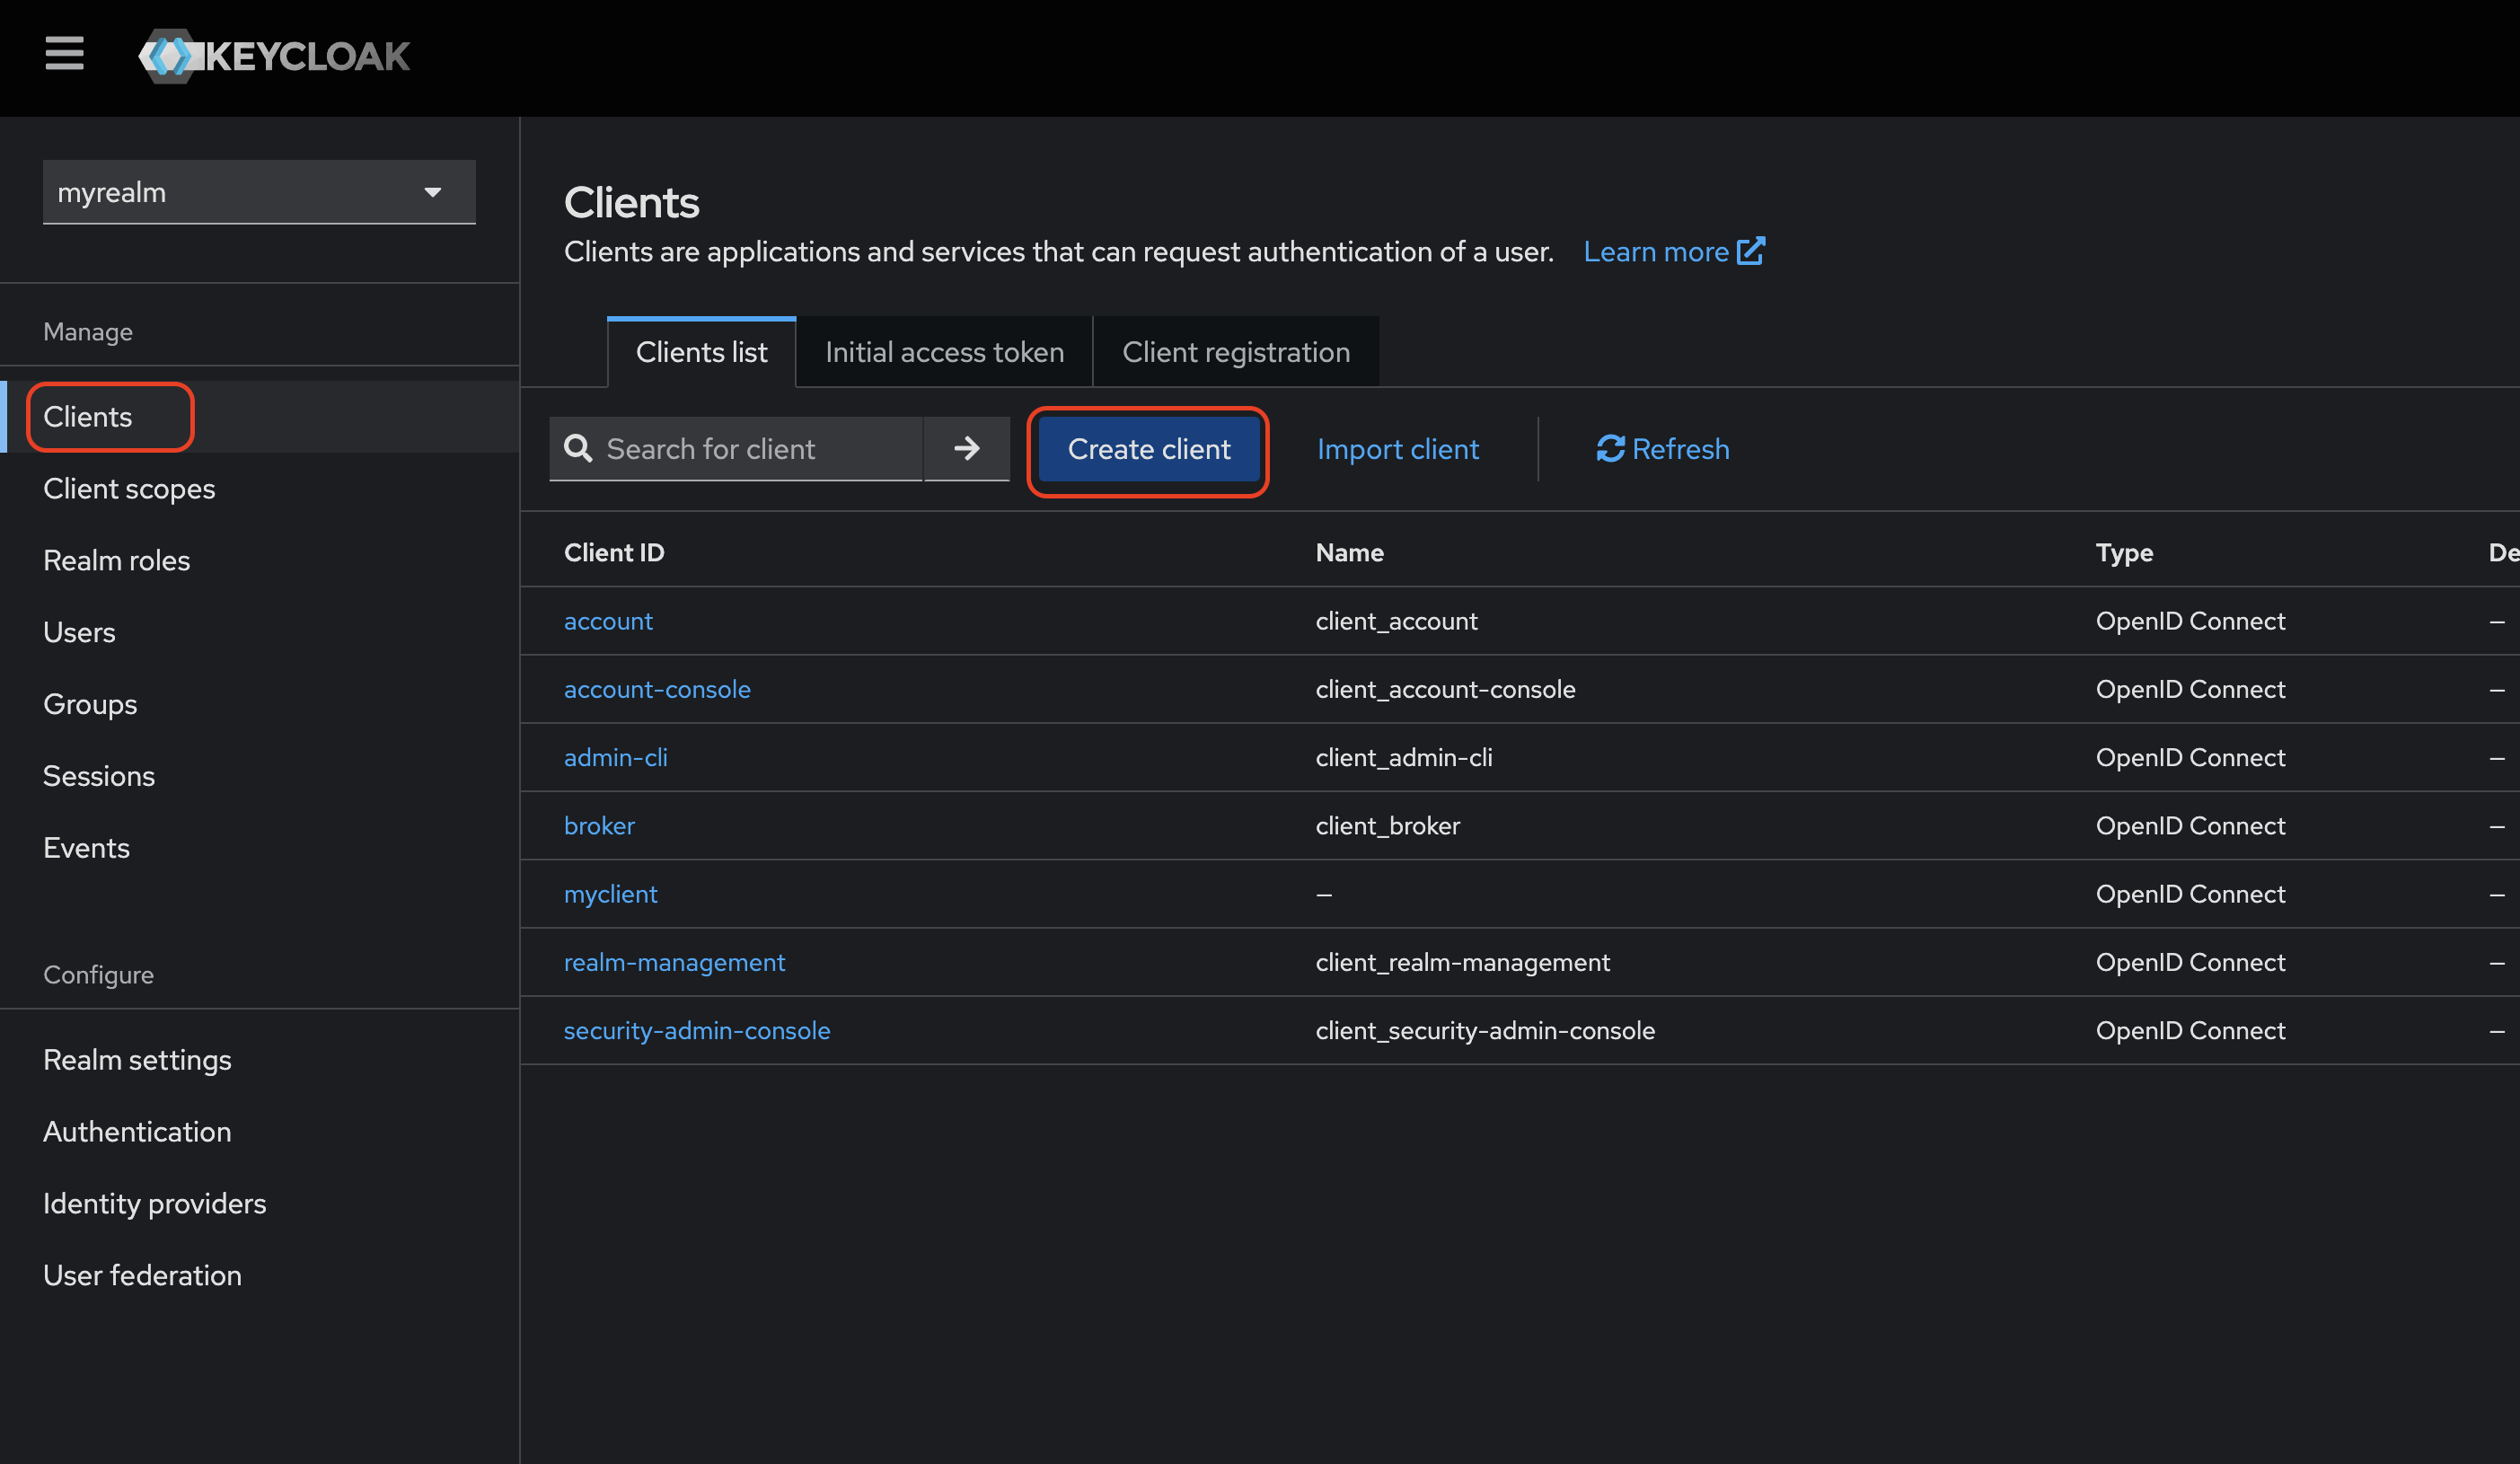Open Identity providers page
The height and width of the screenshot is (1464, 2520).
(x=260, y=1204)
